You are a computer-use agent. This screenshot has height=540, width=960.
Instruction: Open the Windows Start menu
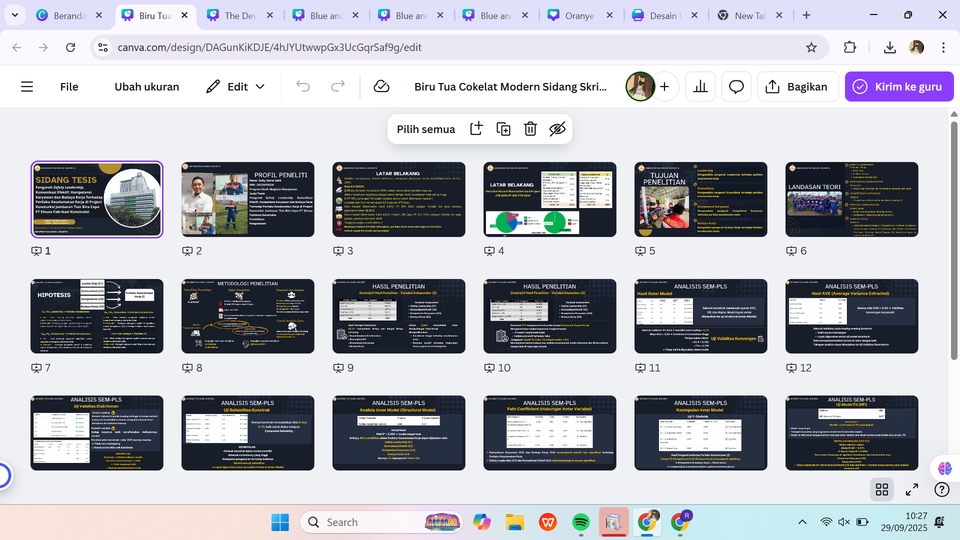(280, 522)
